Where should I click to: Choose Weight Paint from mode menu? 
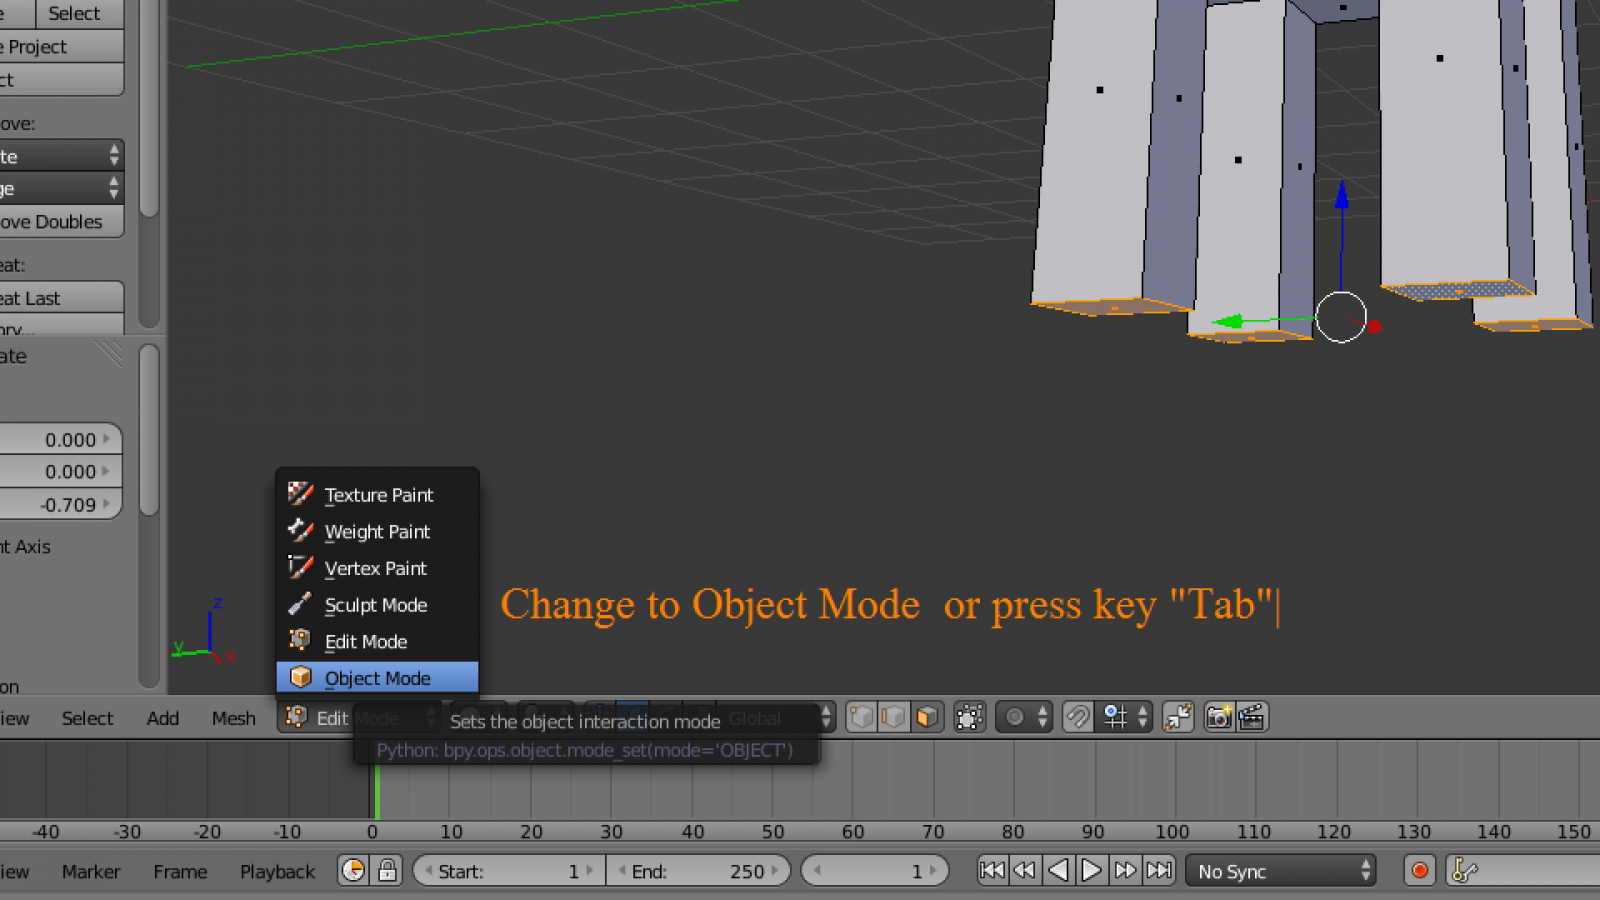tap(377, 531)
